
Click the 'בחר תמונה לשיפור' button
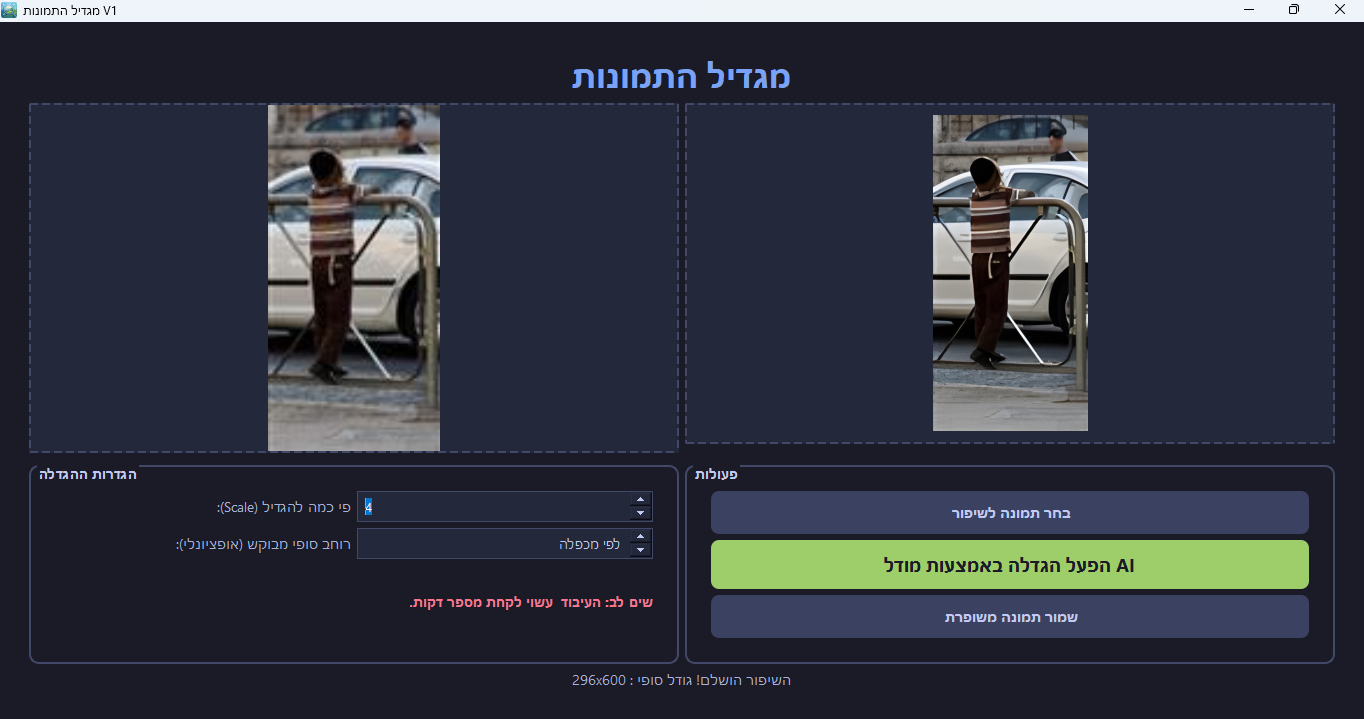[x=1009, y=513]
